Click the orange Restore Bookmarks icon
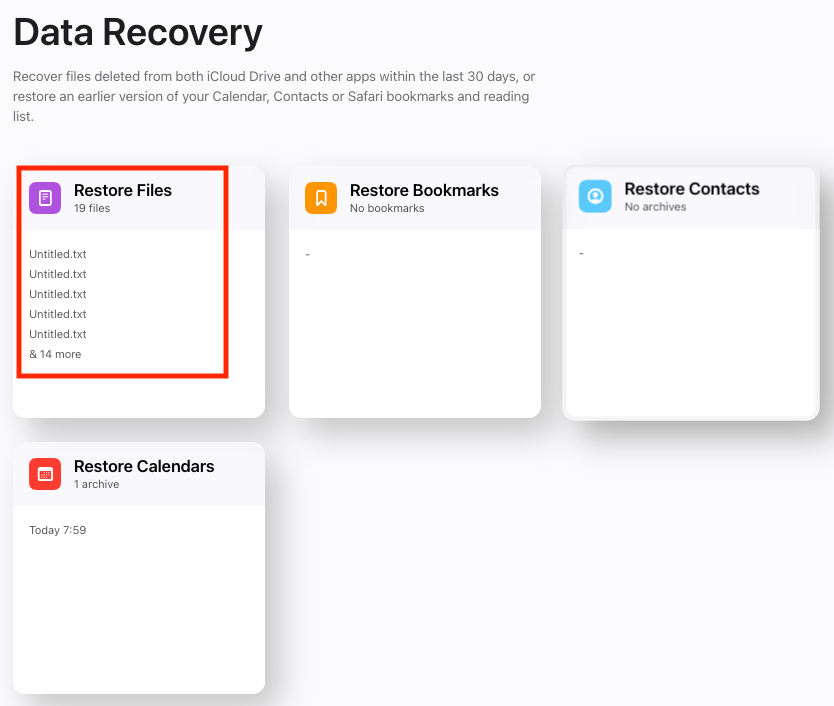This screenshot has width=834, height=706. tap(320, 197)
